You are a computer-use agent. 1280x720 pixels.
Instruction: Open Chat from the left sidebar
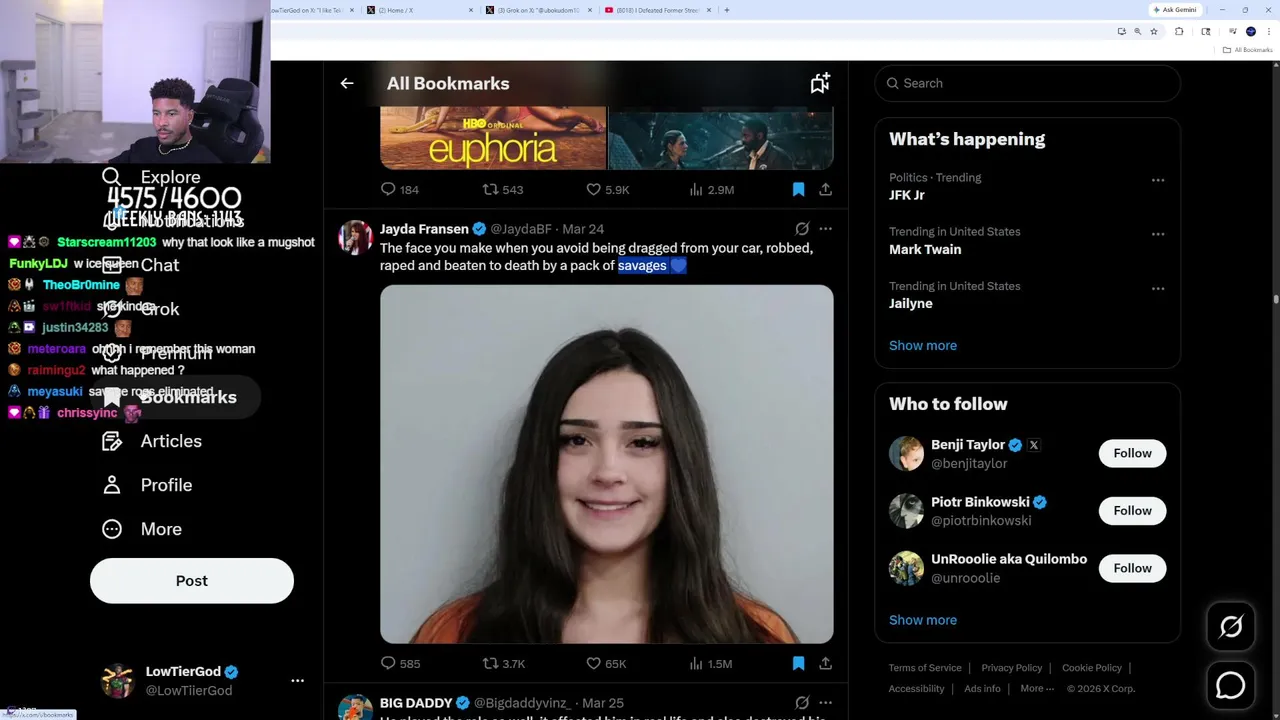pos(142,265)
